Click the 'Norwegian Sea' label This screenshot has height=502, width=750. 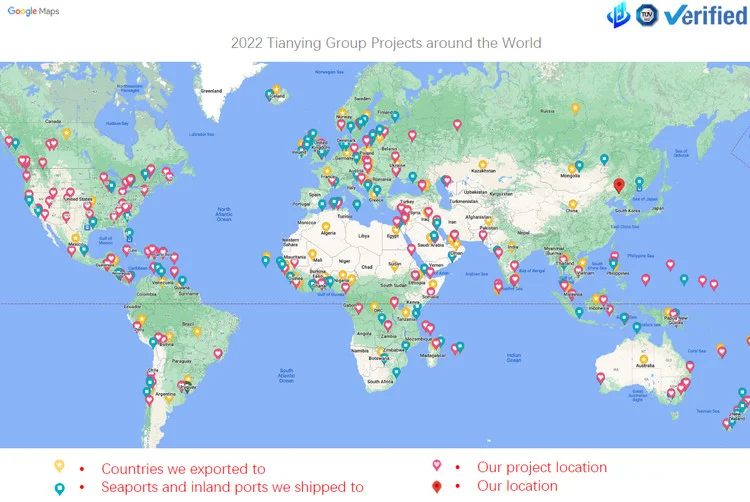click(x=329, y=72)
